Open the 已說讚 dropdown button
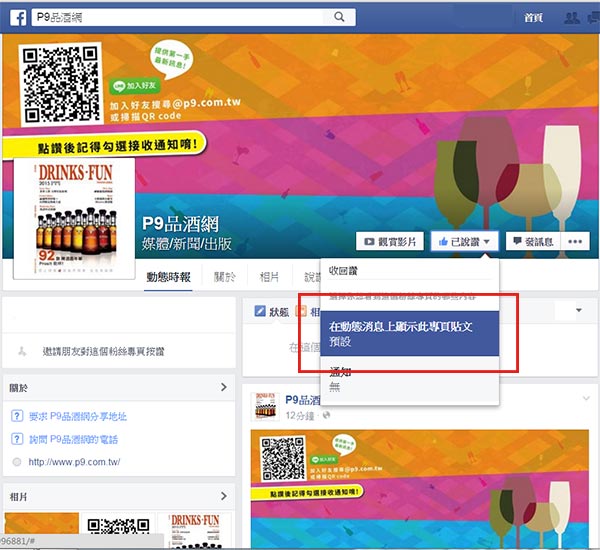Image resolution: width=600 pixels, height=550 pixels. click(465, 242)
